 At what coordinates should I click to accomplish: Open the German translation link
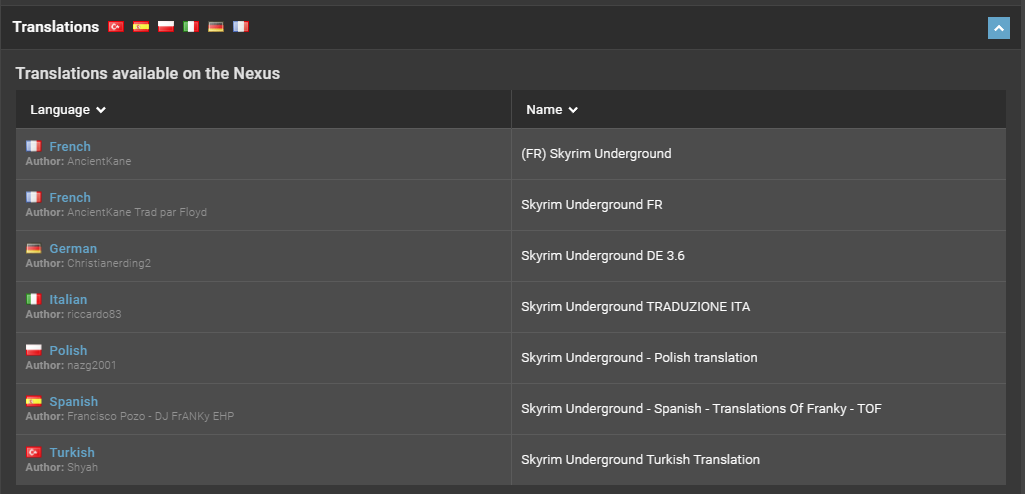tap(73, 249)
